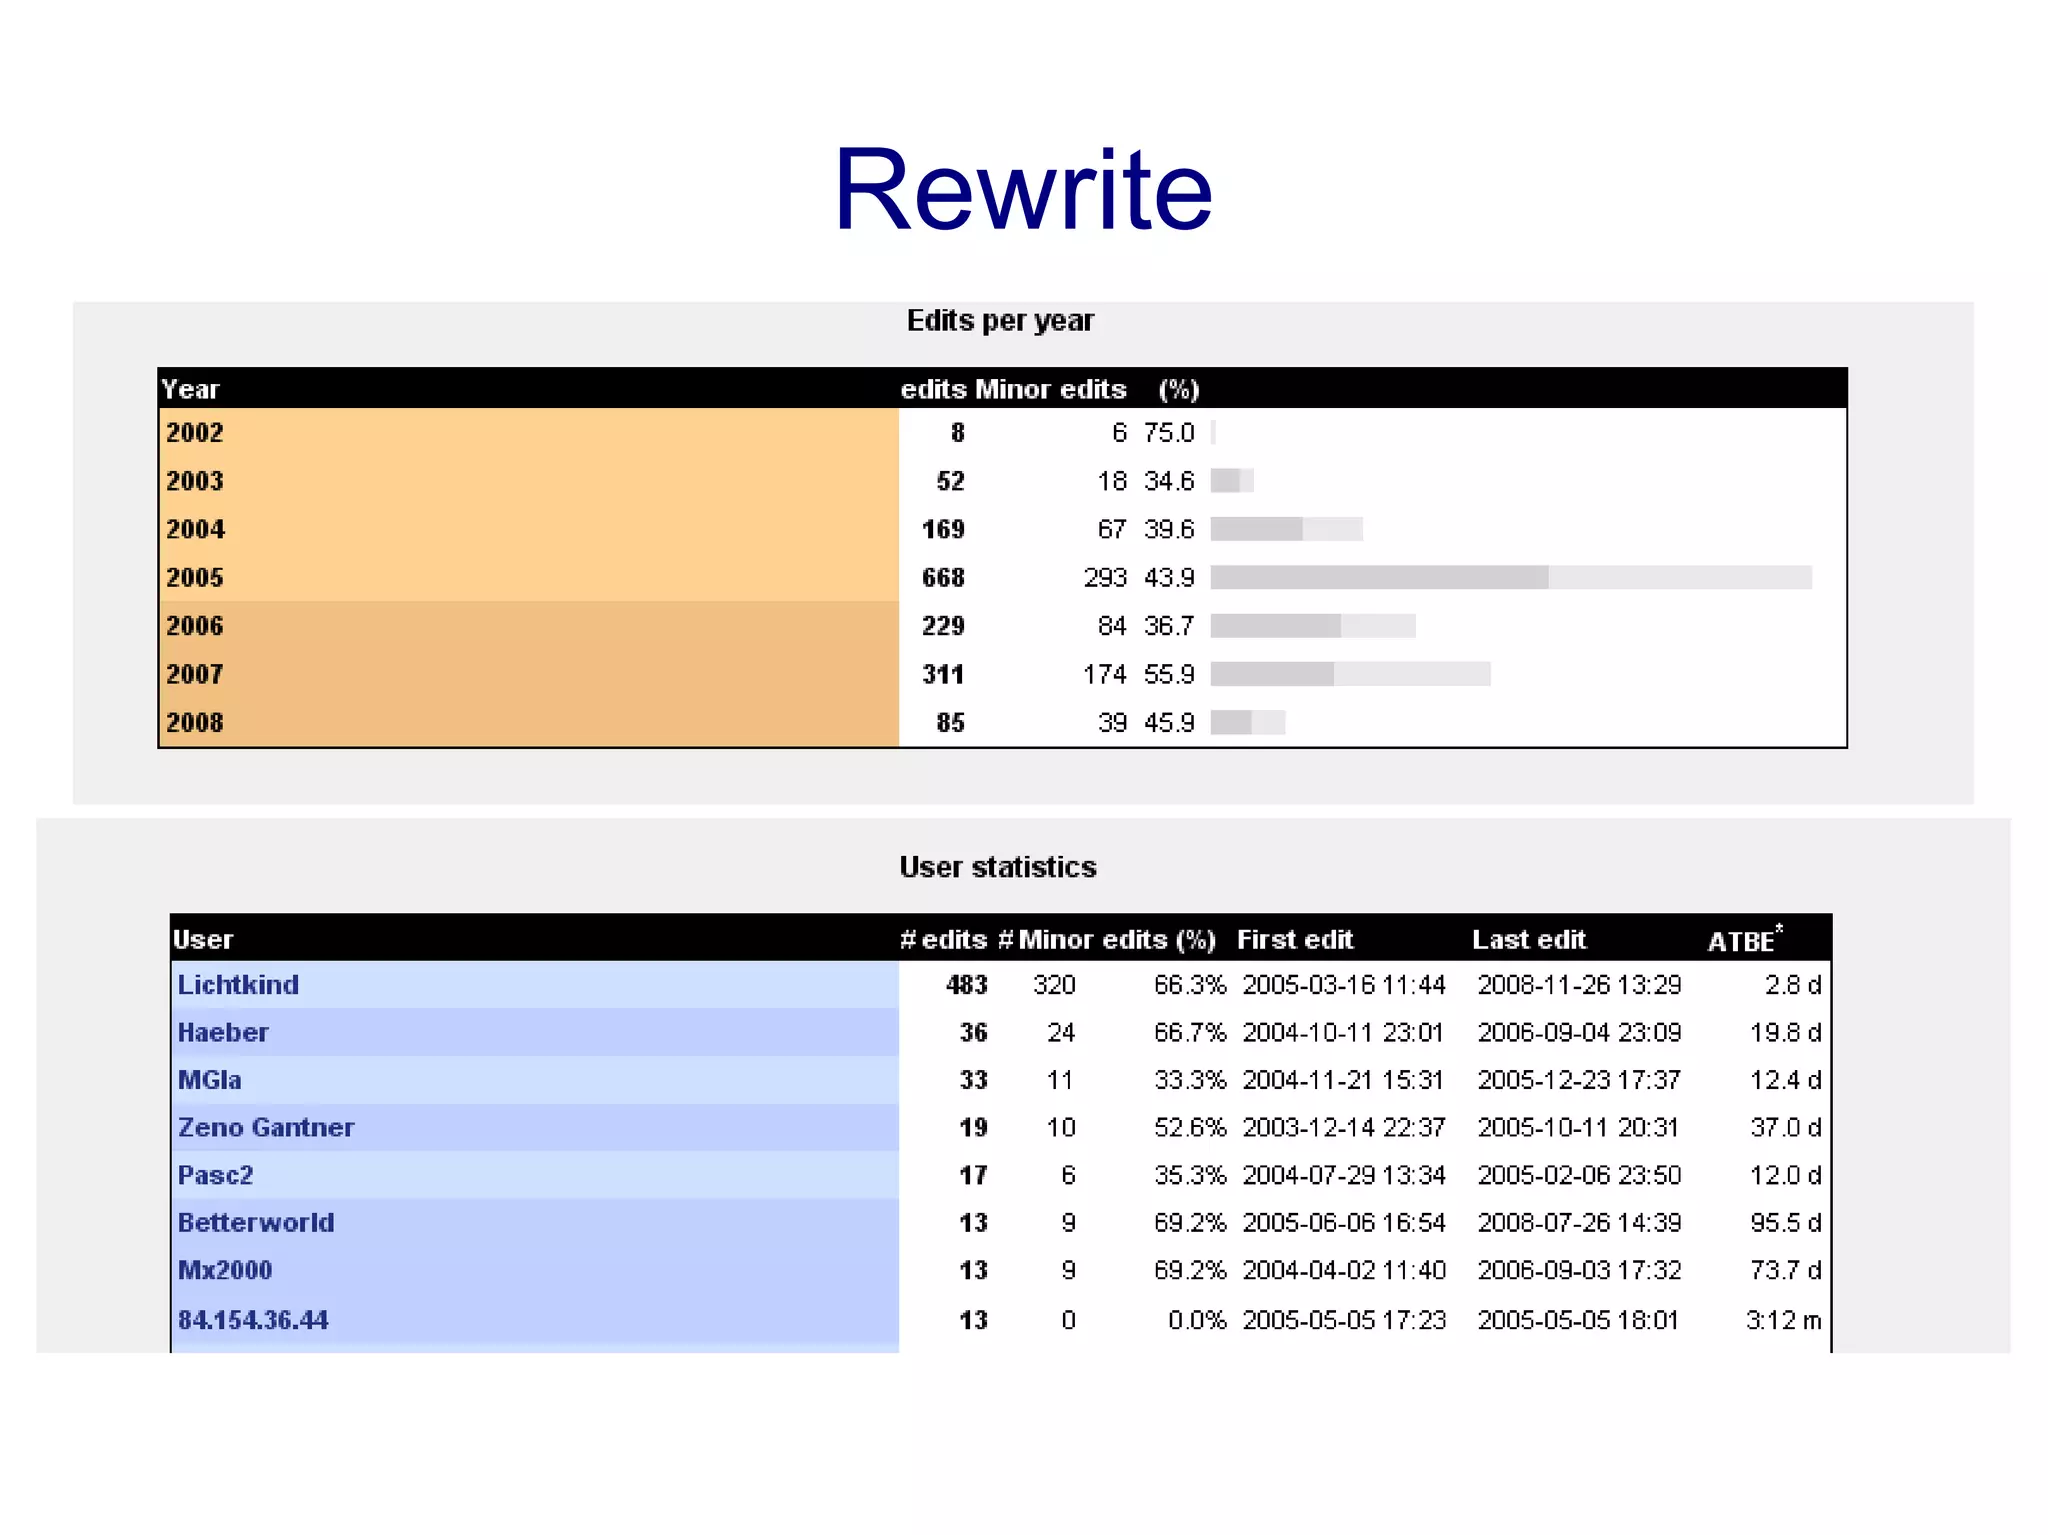The image size is (2048, 1535).
Task: Click the ATBE column header
Action: (x=1744, y=940)
